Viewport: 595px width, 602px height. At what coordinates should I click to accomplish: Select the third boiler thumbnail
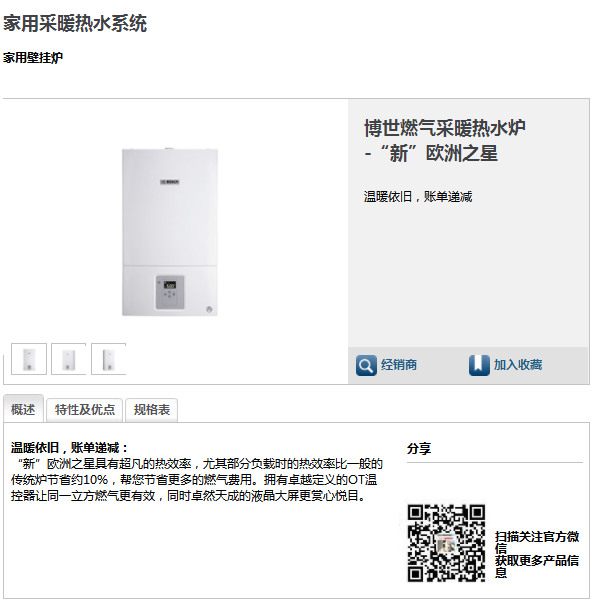tap(109, 359)
